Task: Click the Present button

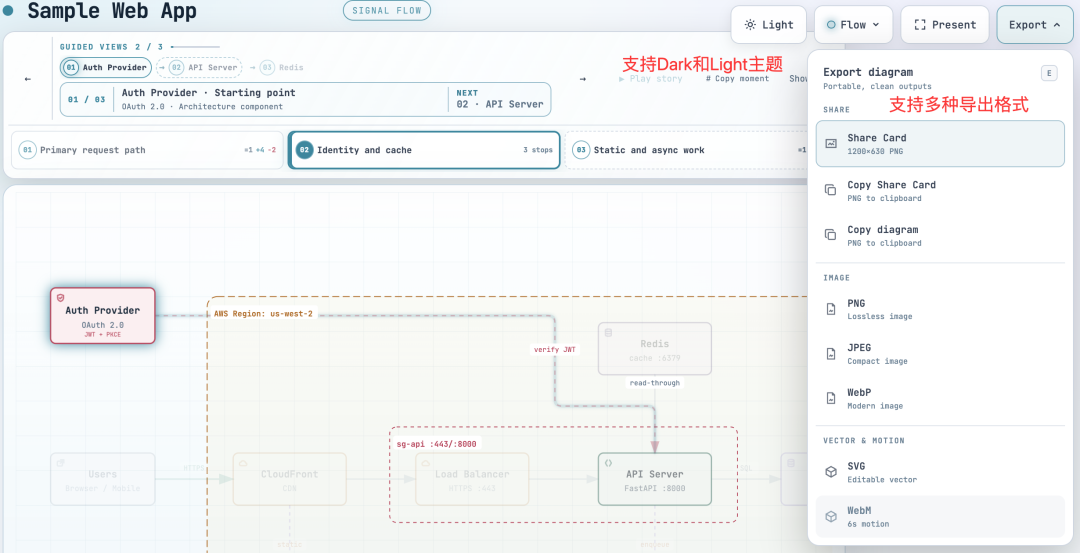Action: (945, 25)
